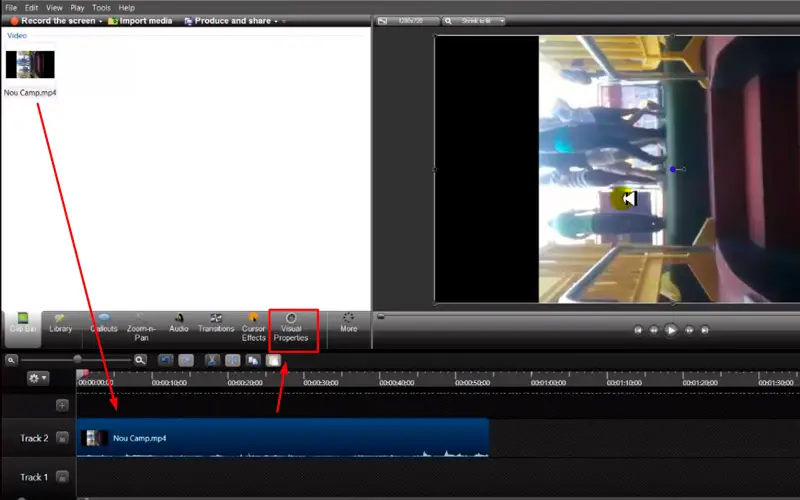Click the Video heading in Clip Bin

coord(17,36)
